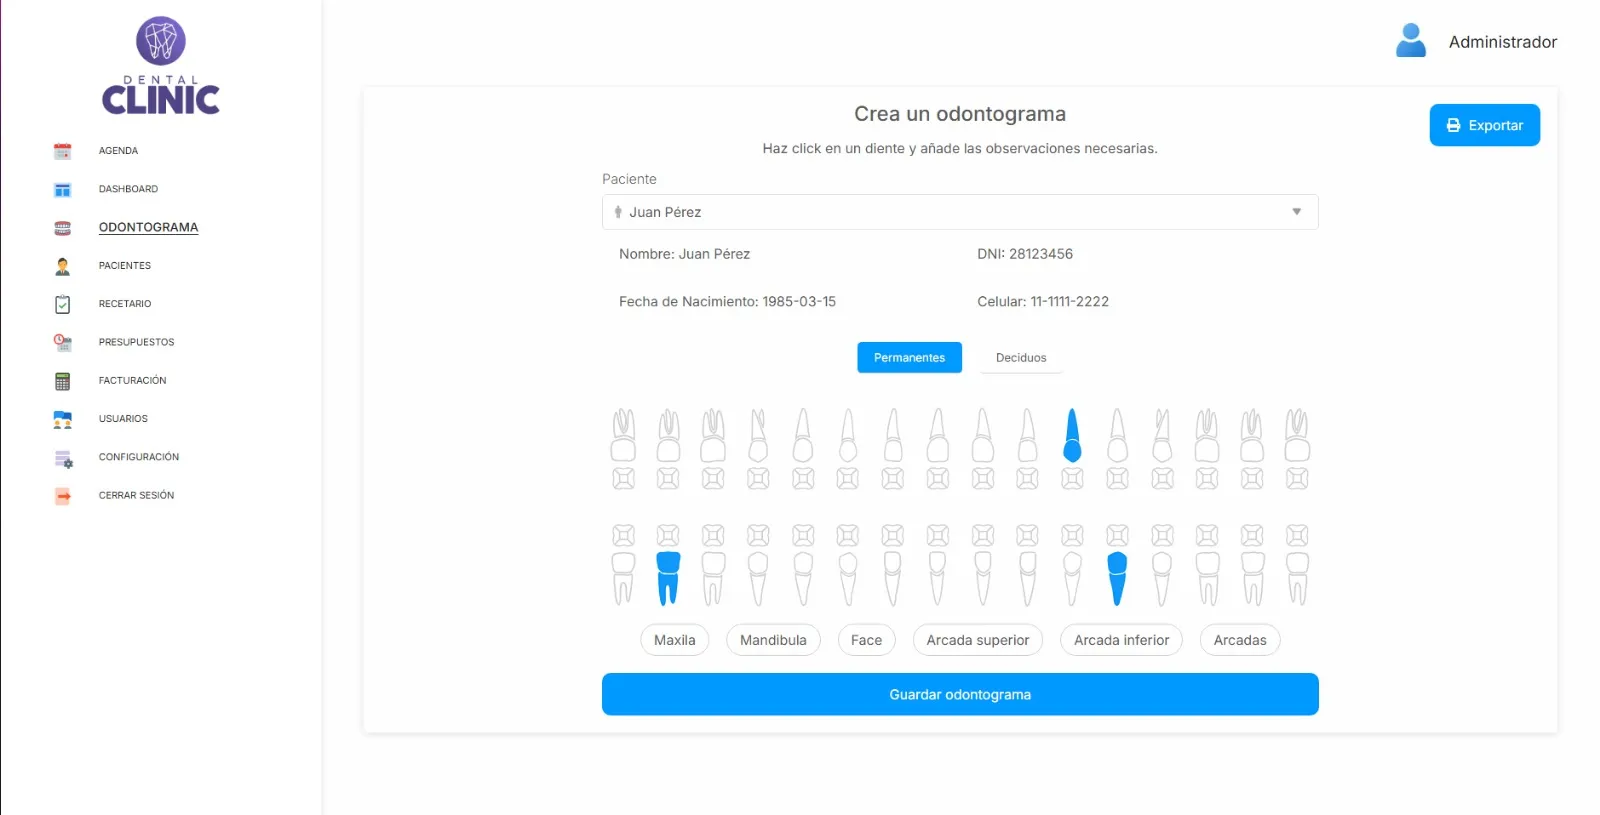Click the Cerrar Sesión arrow icon
Viewport: 1600px width, 815px height.
pos(62,496)
